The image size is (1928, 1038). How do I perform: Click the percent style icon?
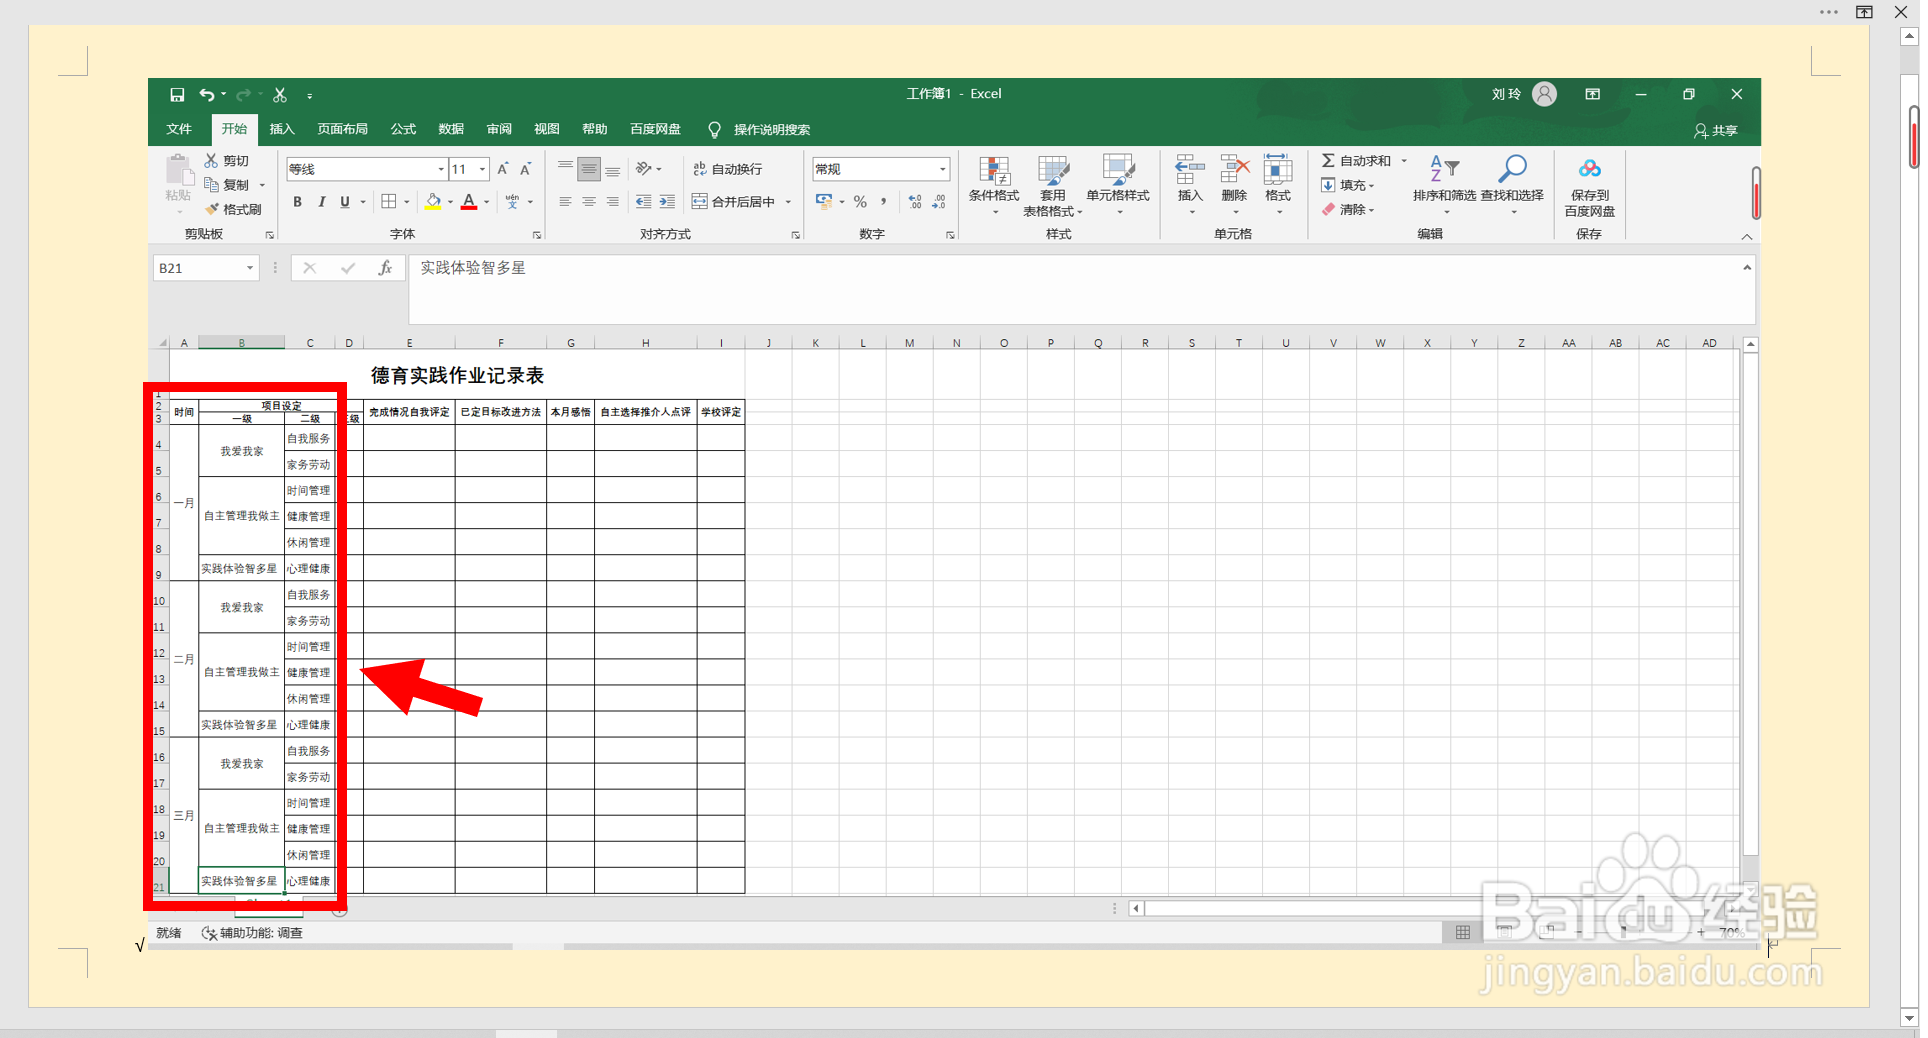coord(860,202)
